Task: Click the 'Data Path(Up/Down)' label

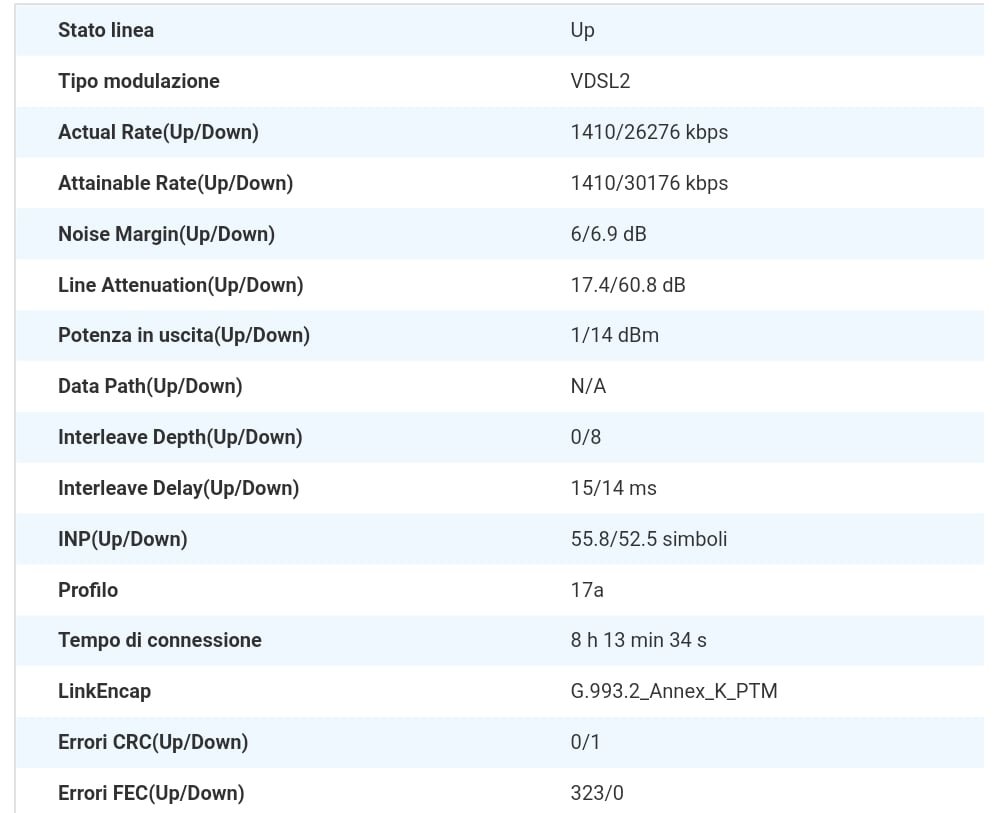Action: tap(150, 387)
